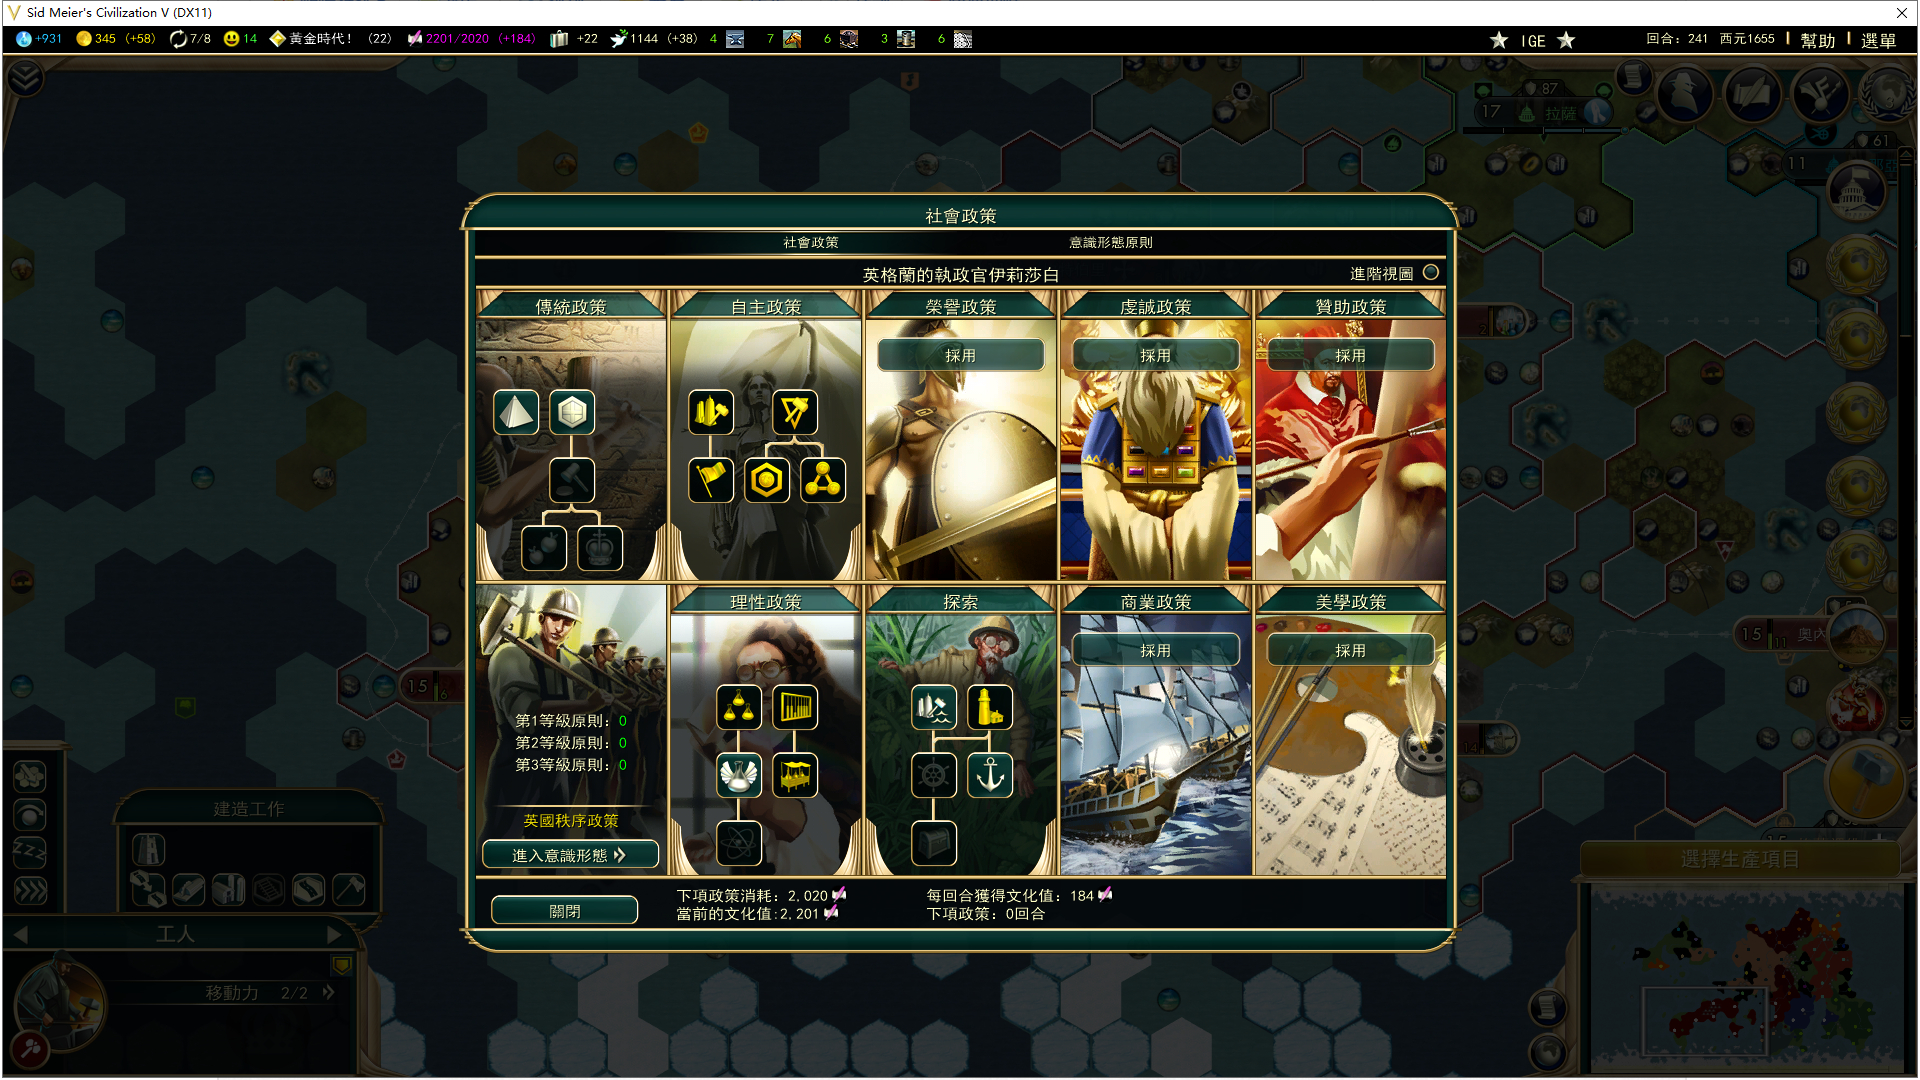The width and height of the screenshot is (1920, 1080).
Task: Click the happiness smiley top bar icon
Action: [x=232, y=39]
